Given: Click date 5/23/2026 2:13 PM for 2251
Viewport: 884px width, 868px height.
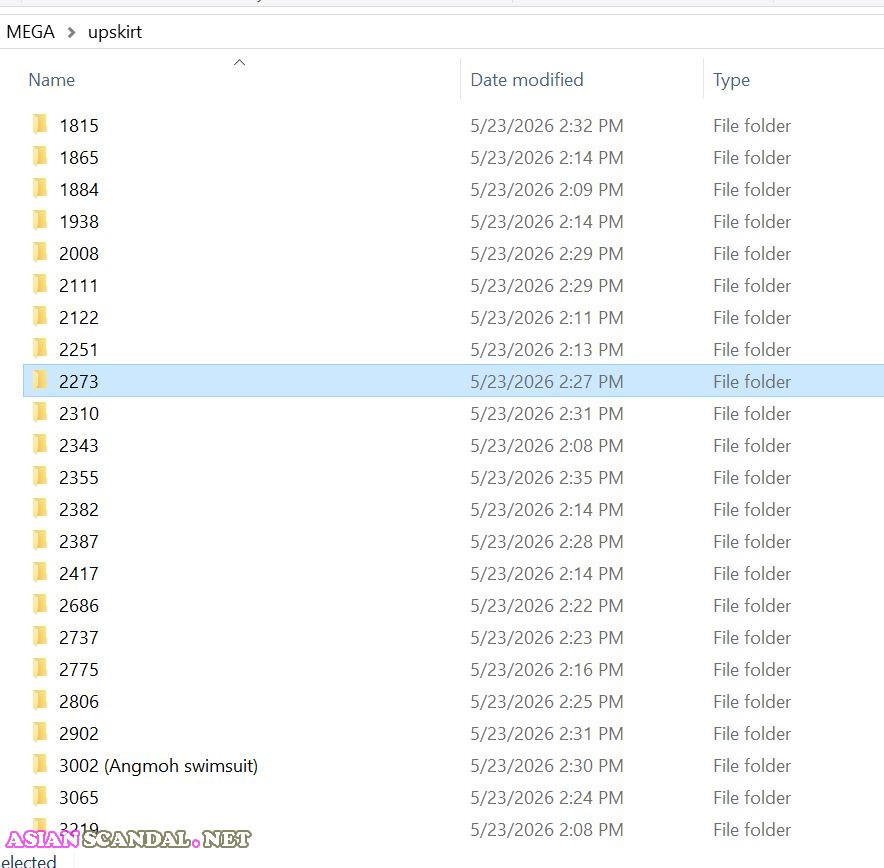Looking at the screenshot, I should 547,349.
